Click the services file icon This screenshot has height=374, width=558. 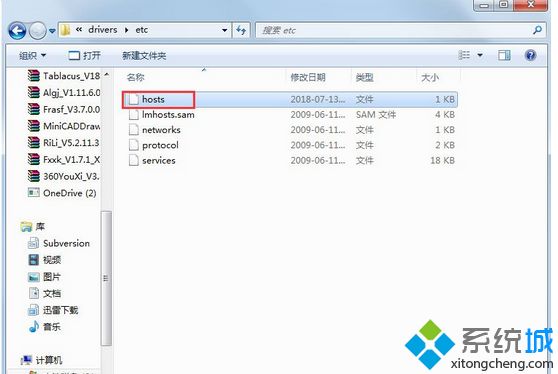[133, 160]
